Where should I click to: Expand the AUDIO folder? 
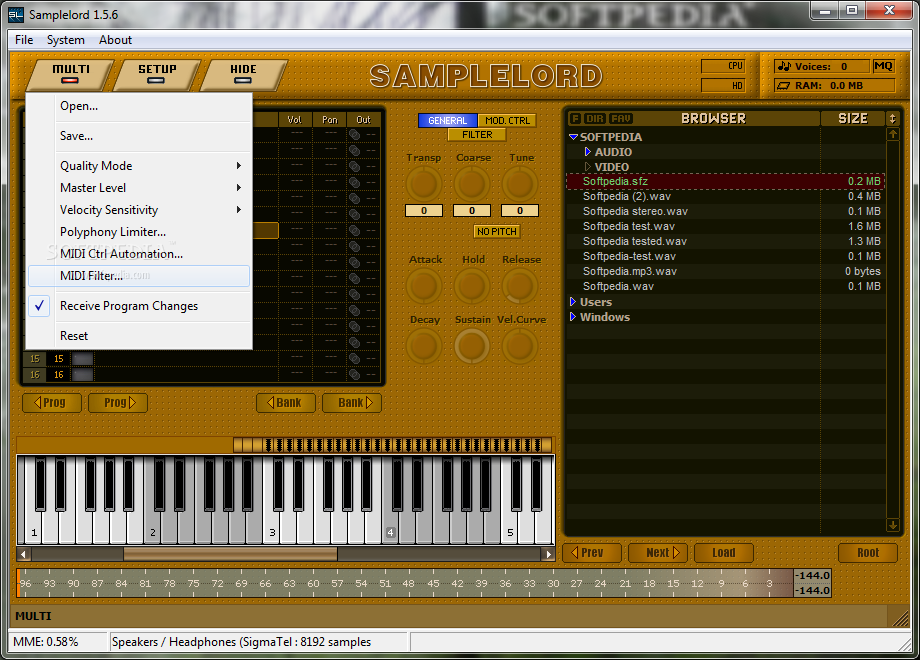[x=587, y=152]
